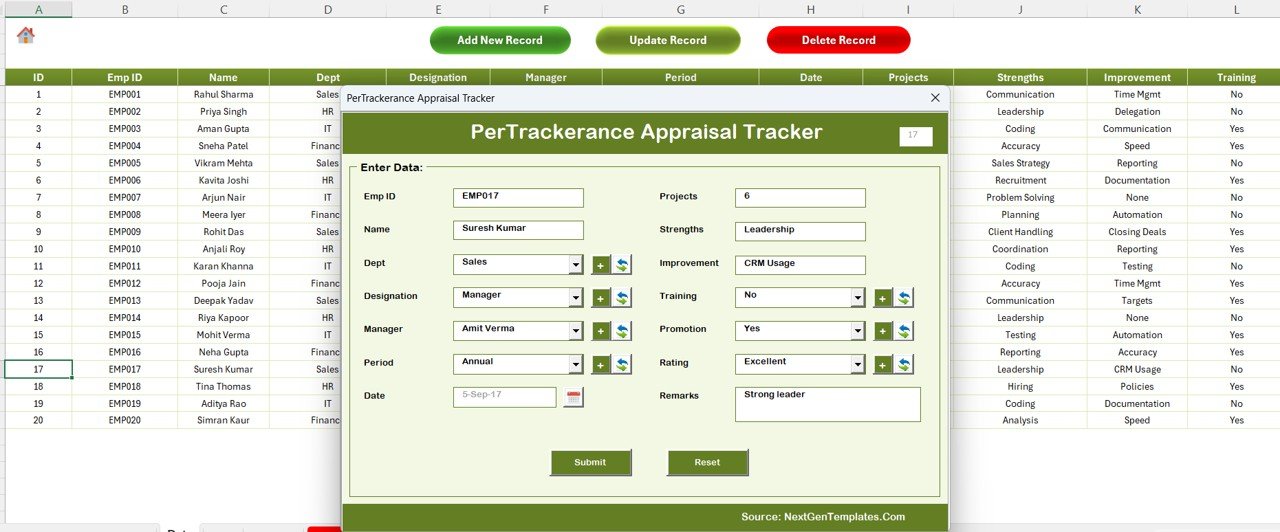Click the Period table header

point(680,77)
